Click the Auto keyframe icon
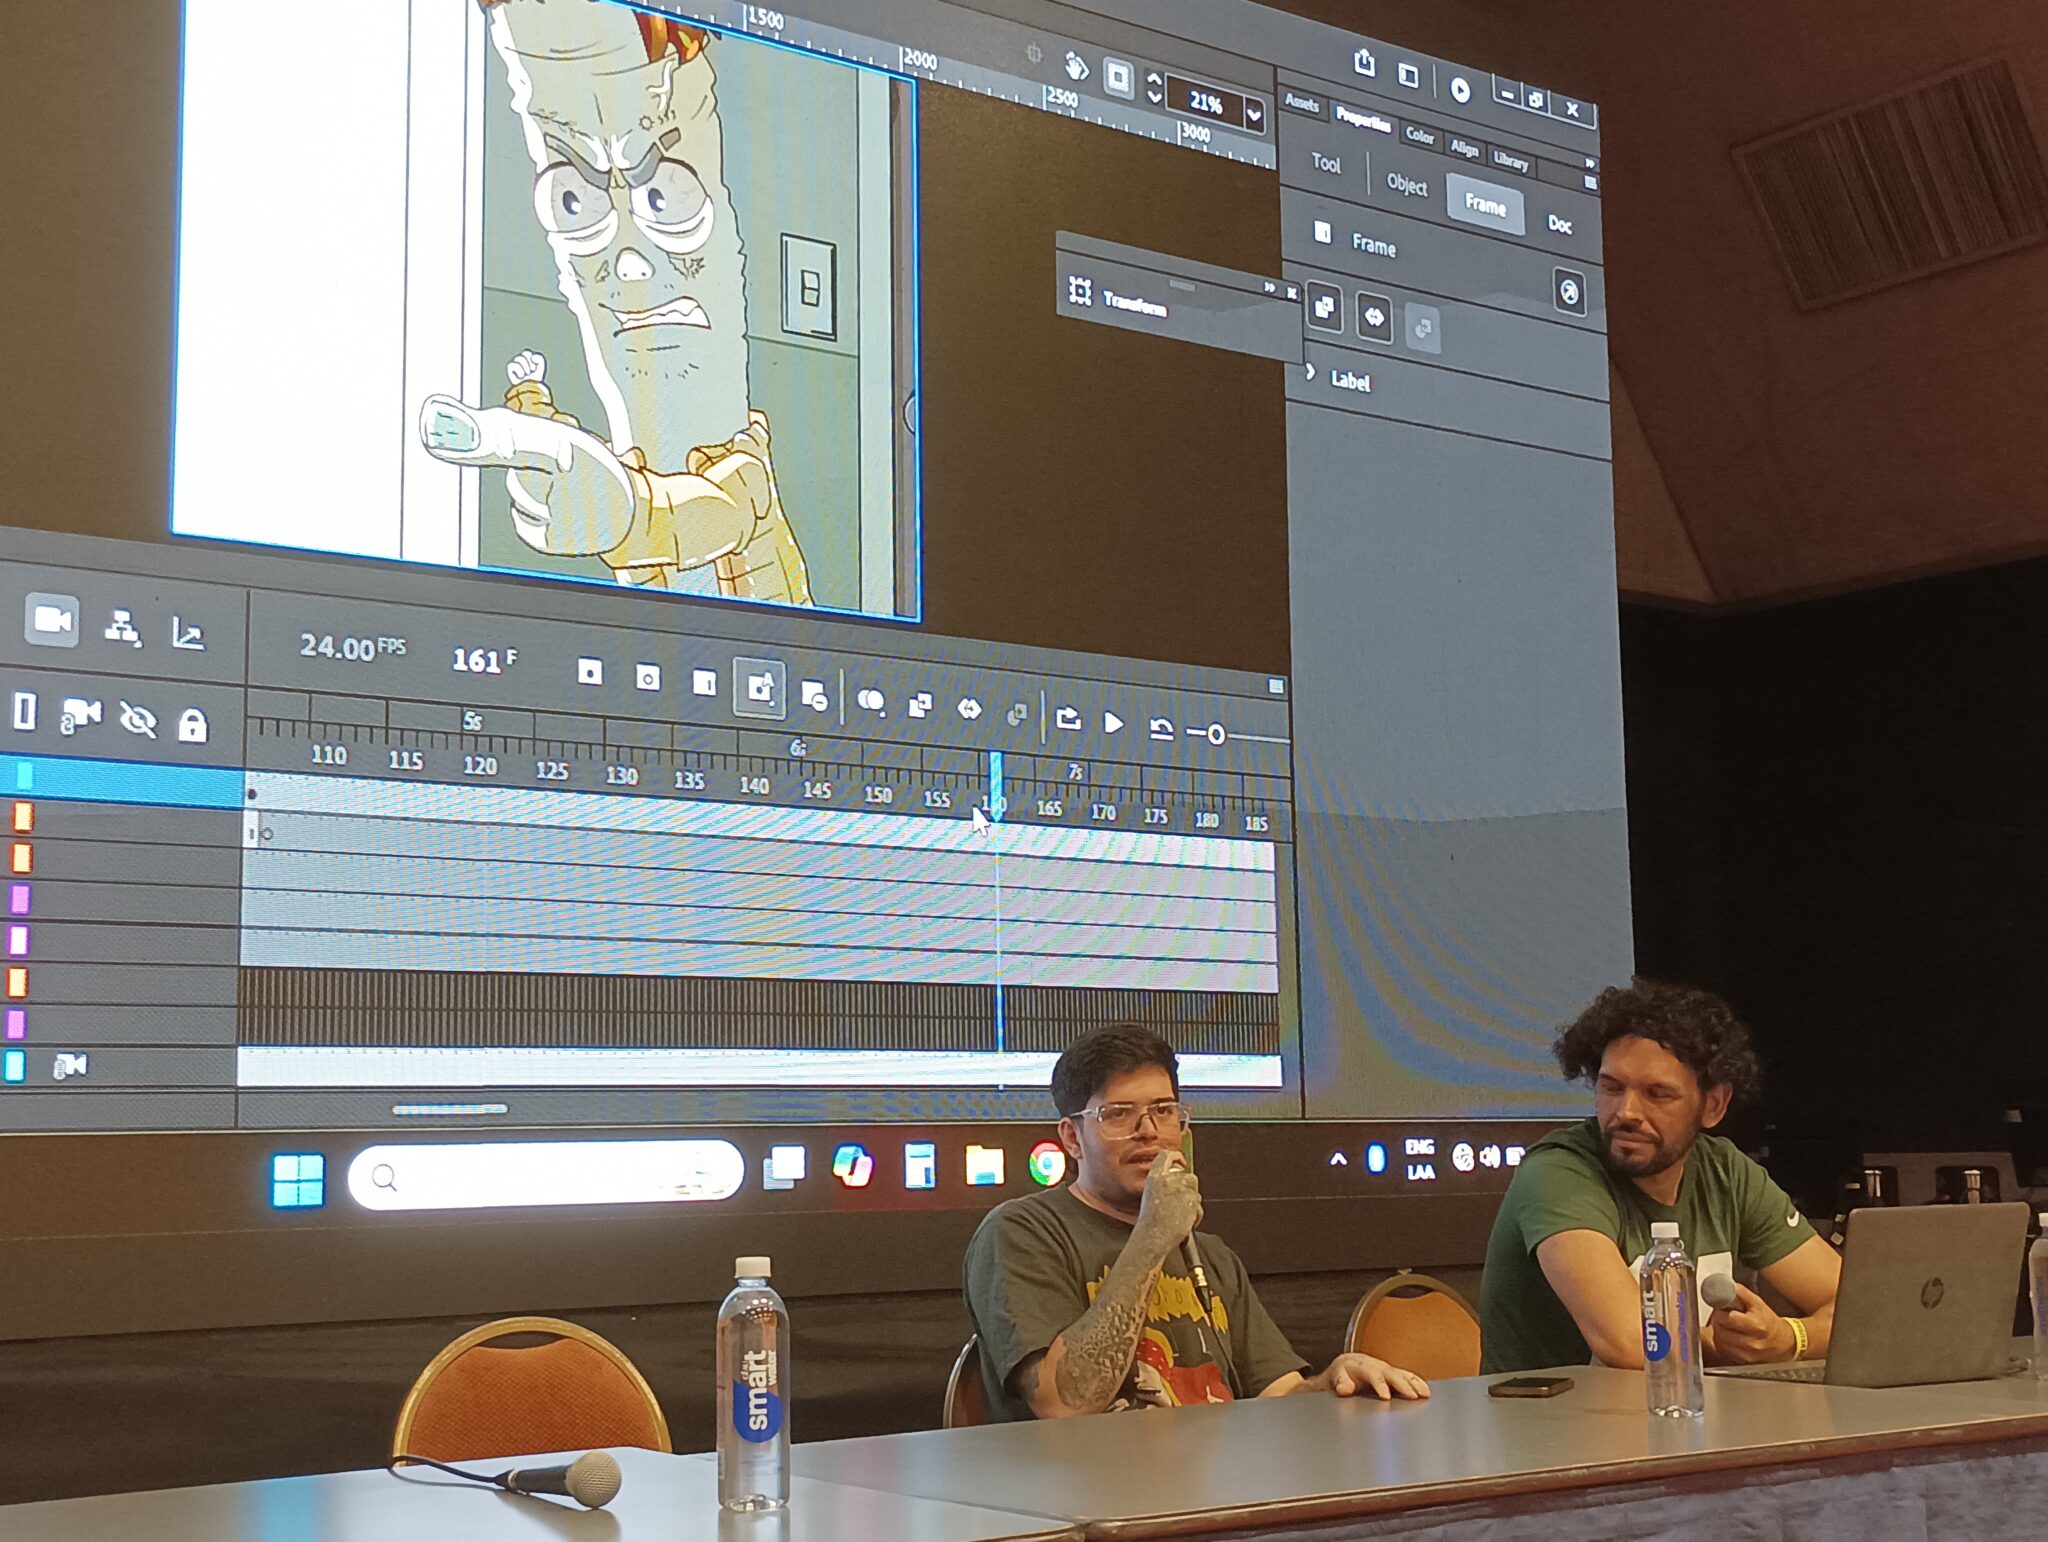 (x=759, y=688)
